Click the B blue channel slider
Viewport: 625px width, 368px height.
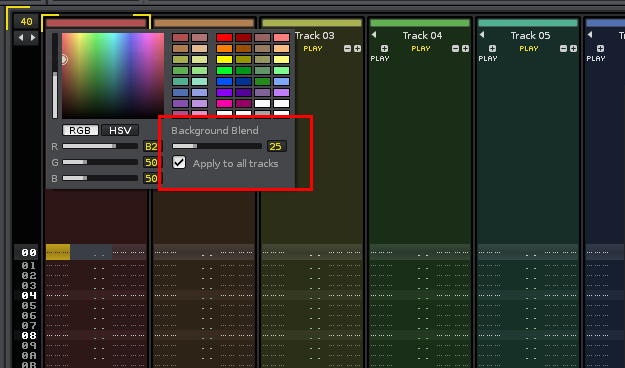click(100, 178)
